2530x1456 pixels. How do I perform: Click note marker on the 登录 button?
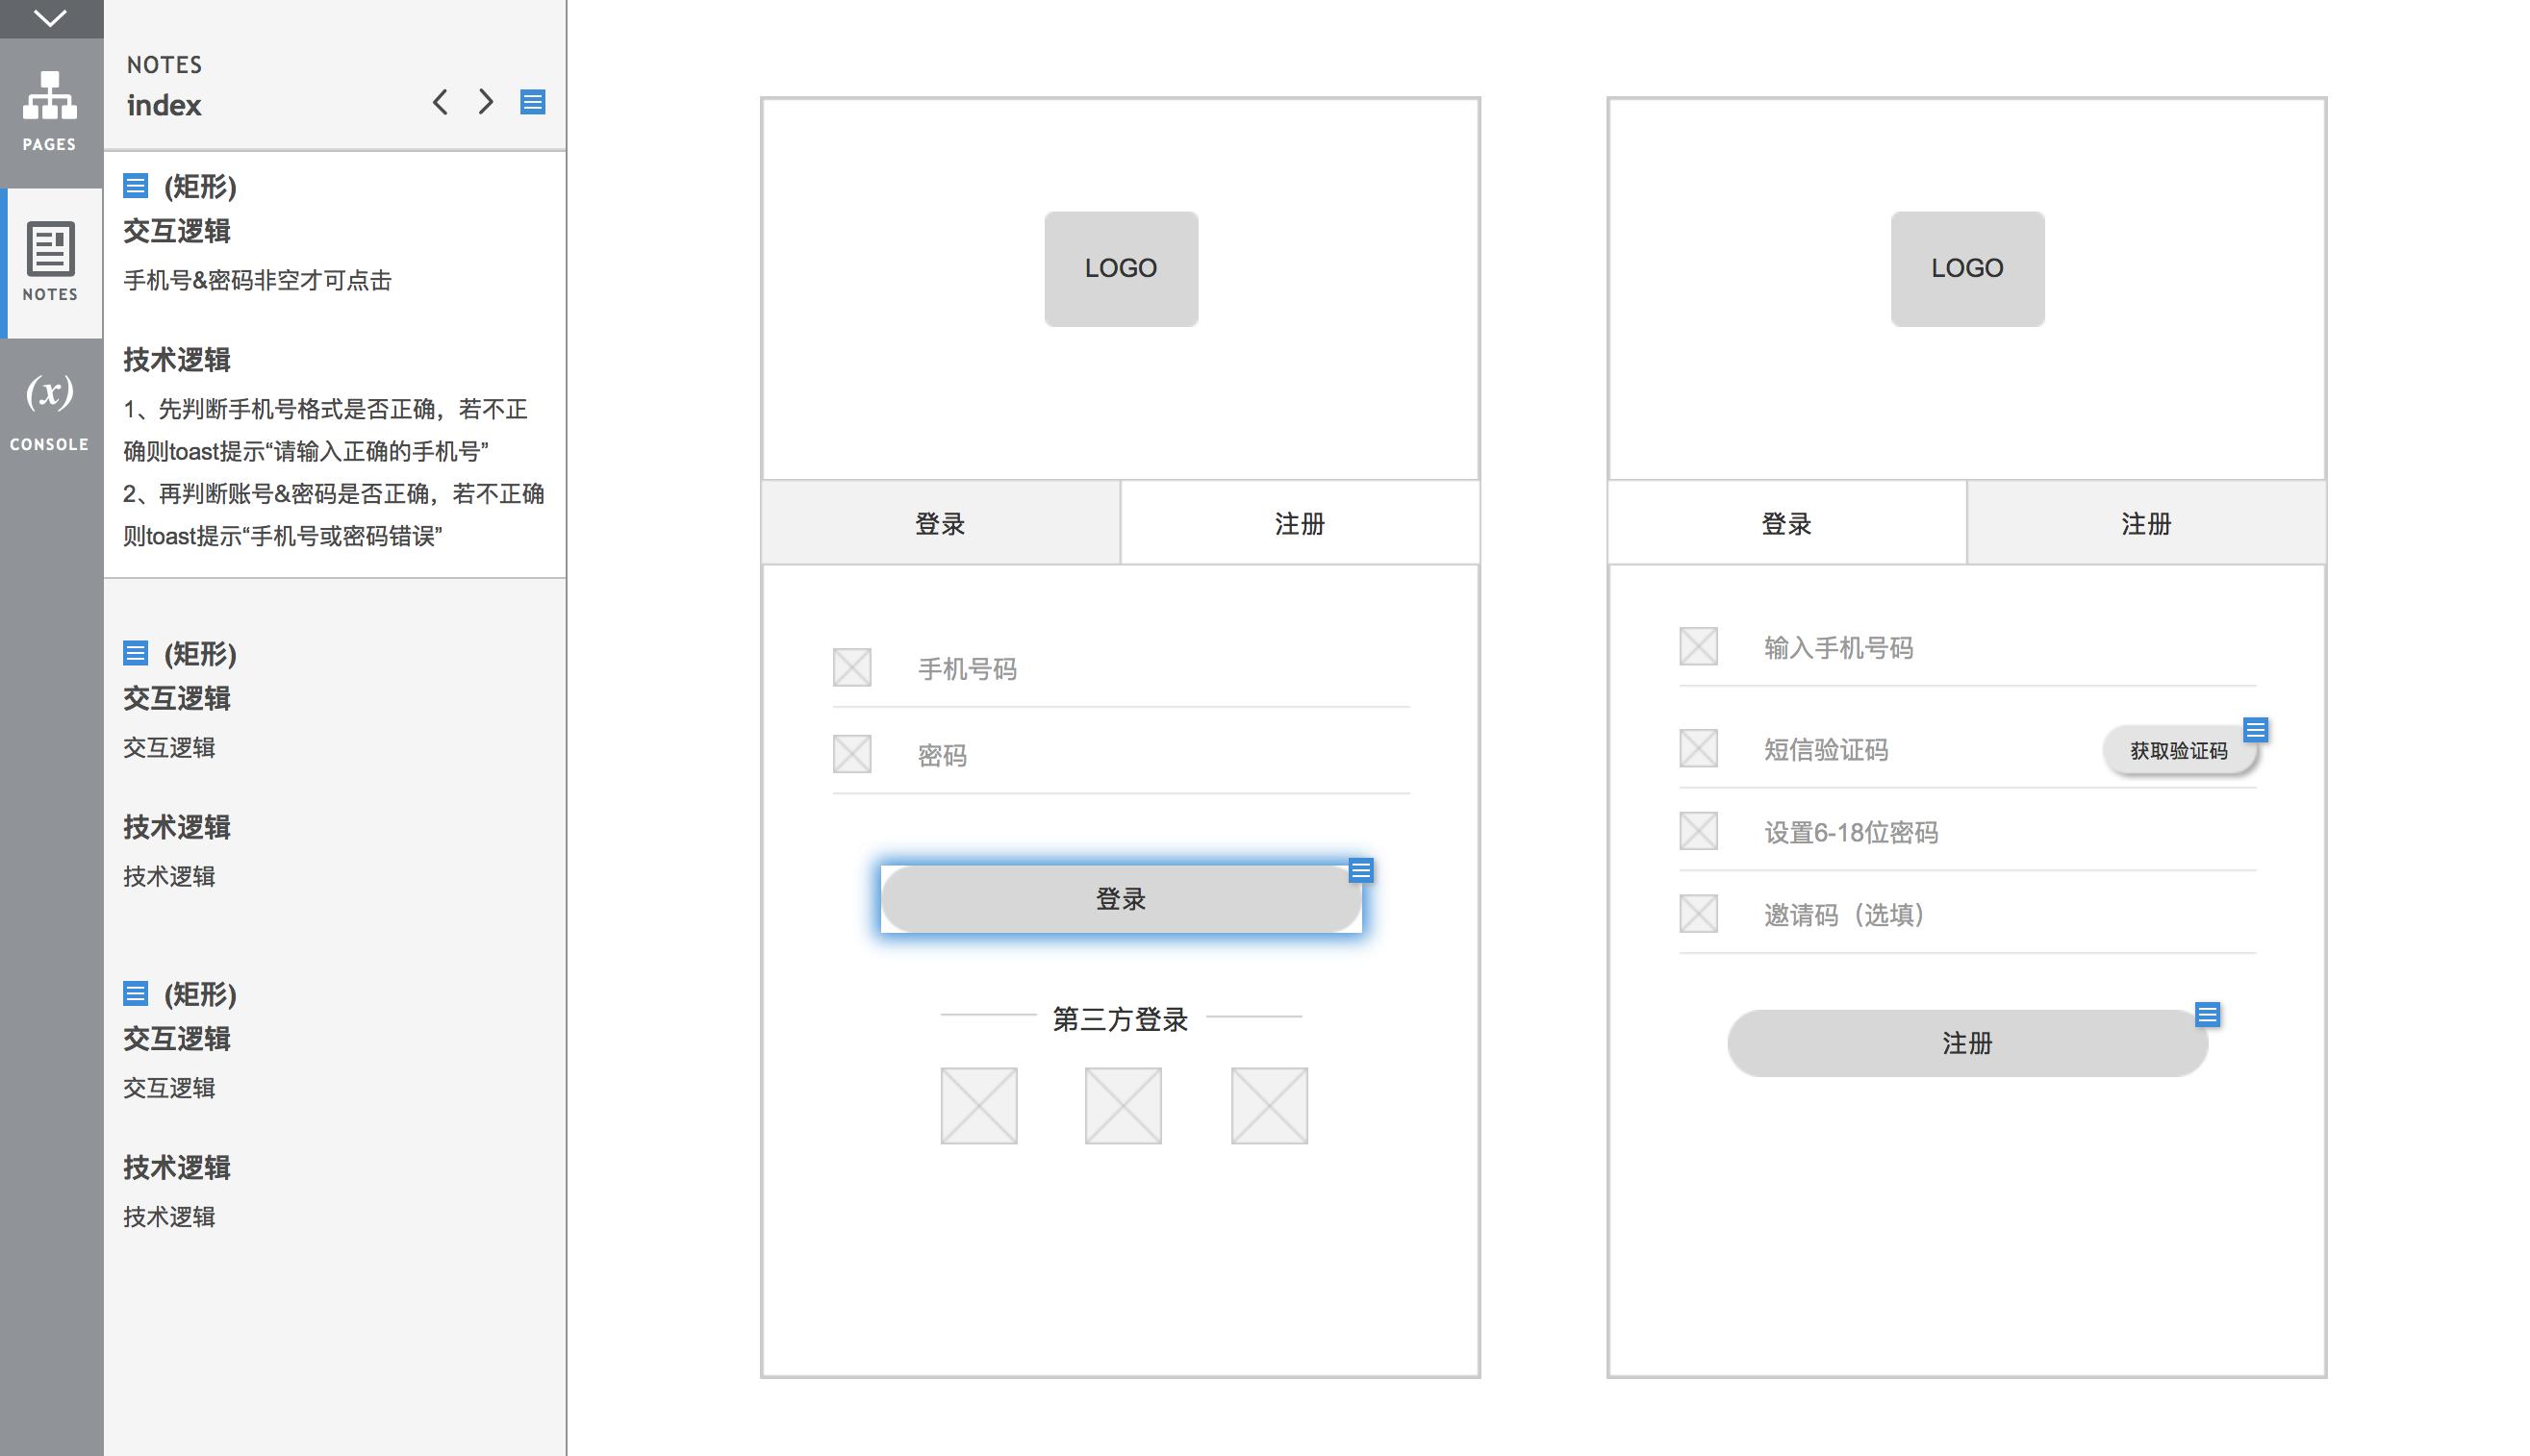pos(1360,871)
